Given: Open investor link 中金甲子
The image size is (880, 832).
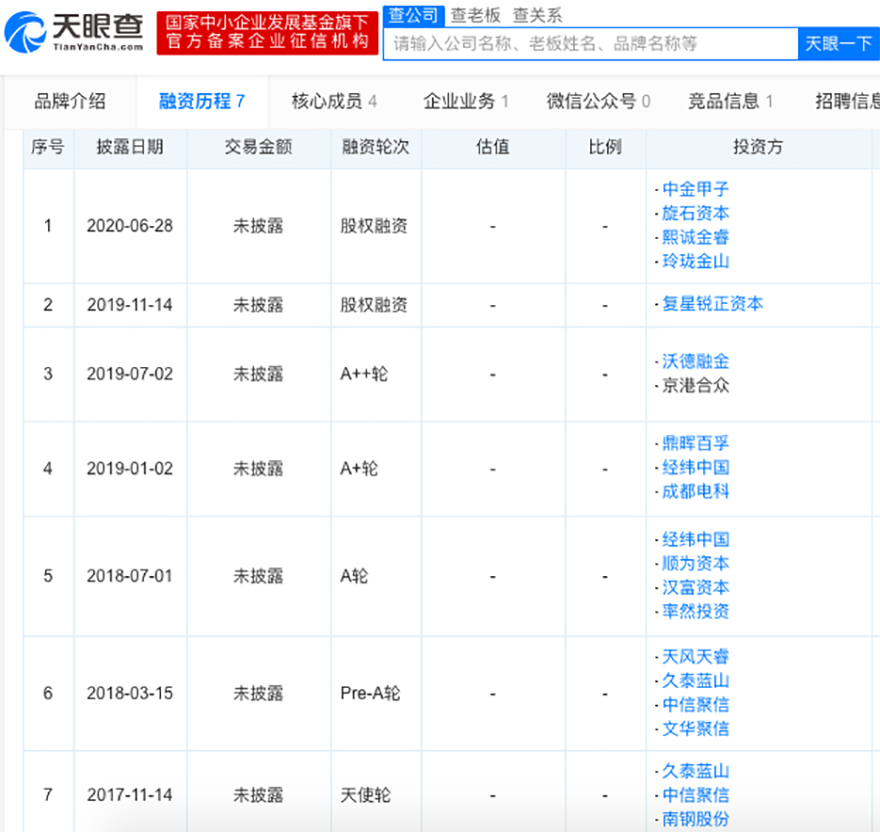Looking at the screenshot, I should click(x=695, y=189).
